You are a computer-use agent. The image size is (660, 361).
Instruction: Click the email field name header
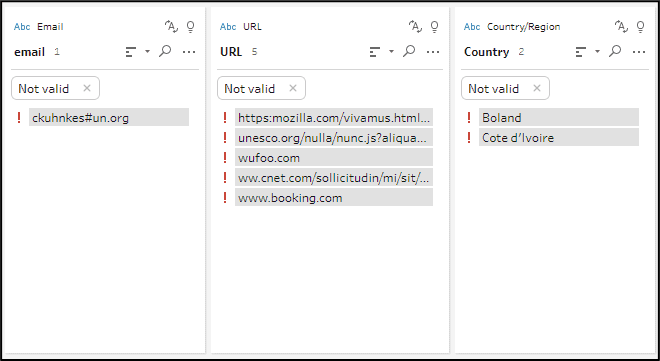(x=29, y=52)
